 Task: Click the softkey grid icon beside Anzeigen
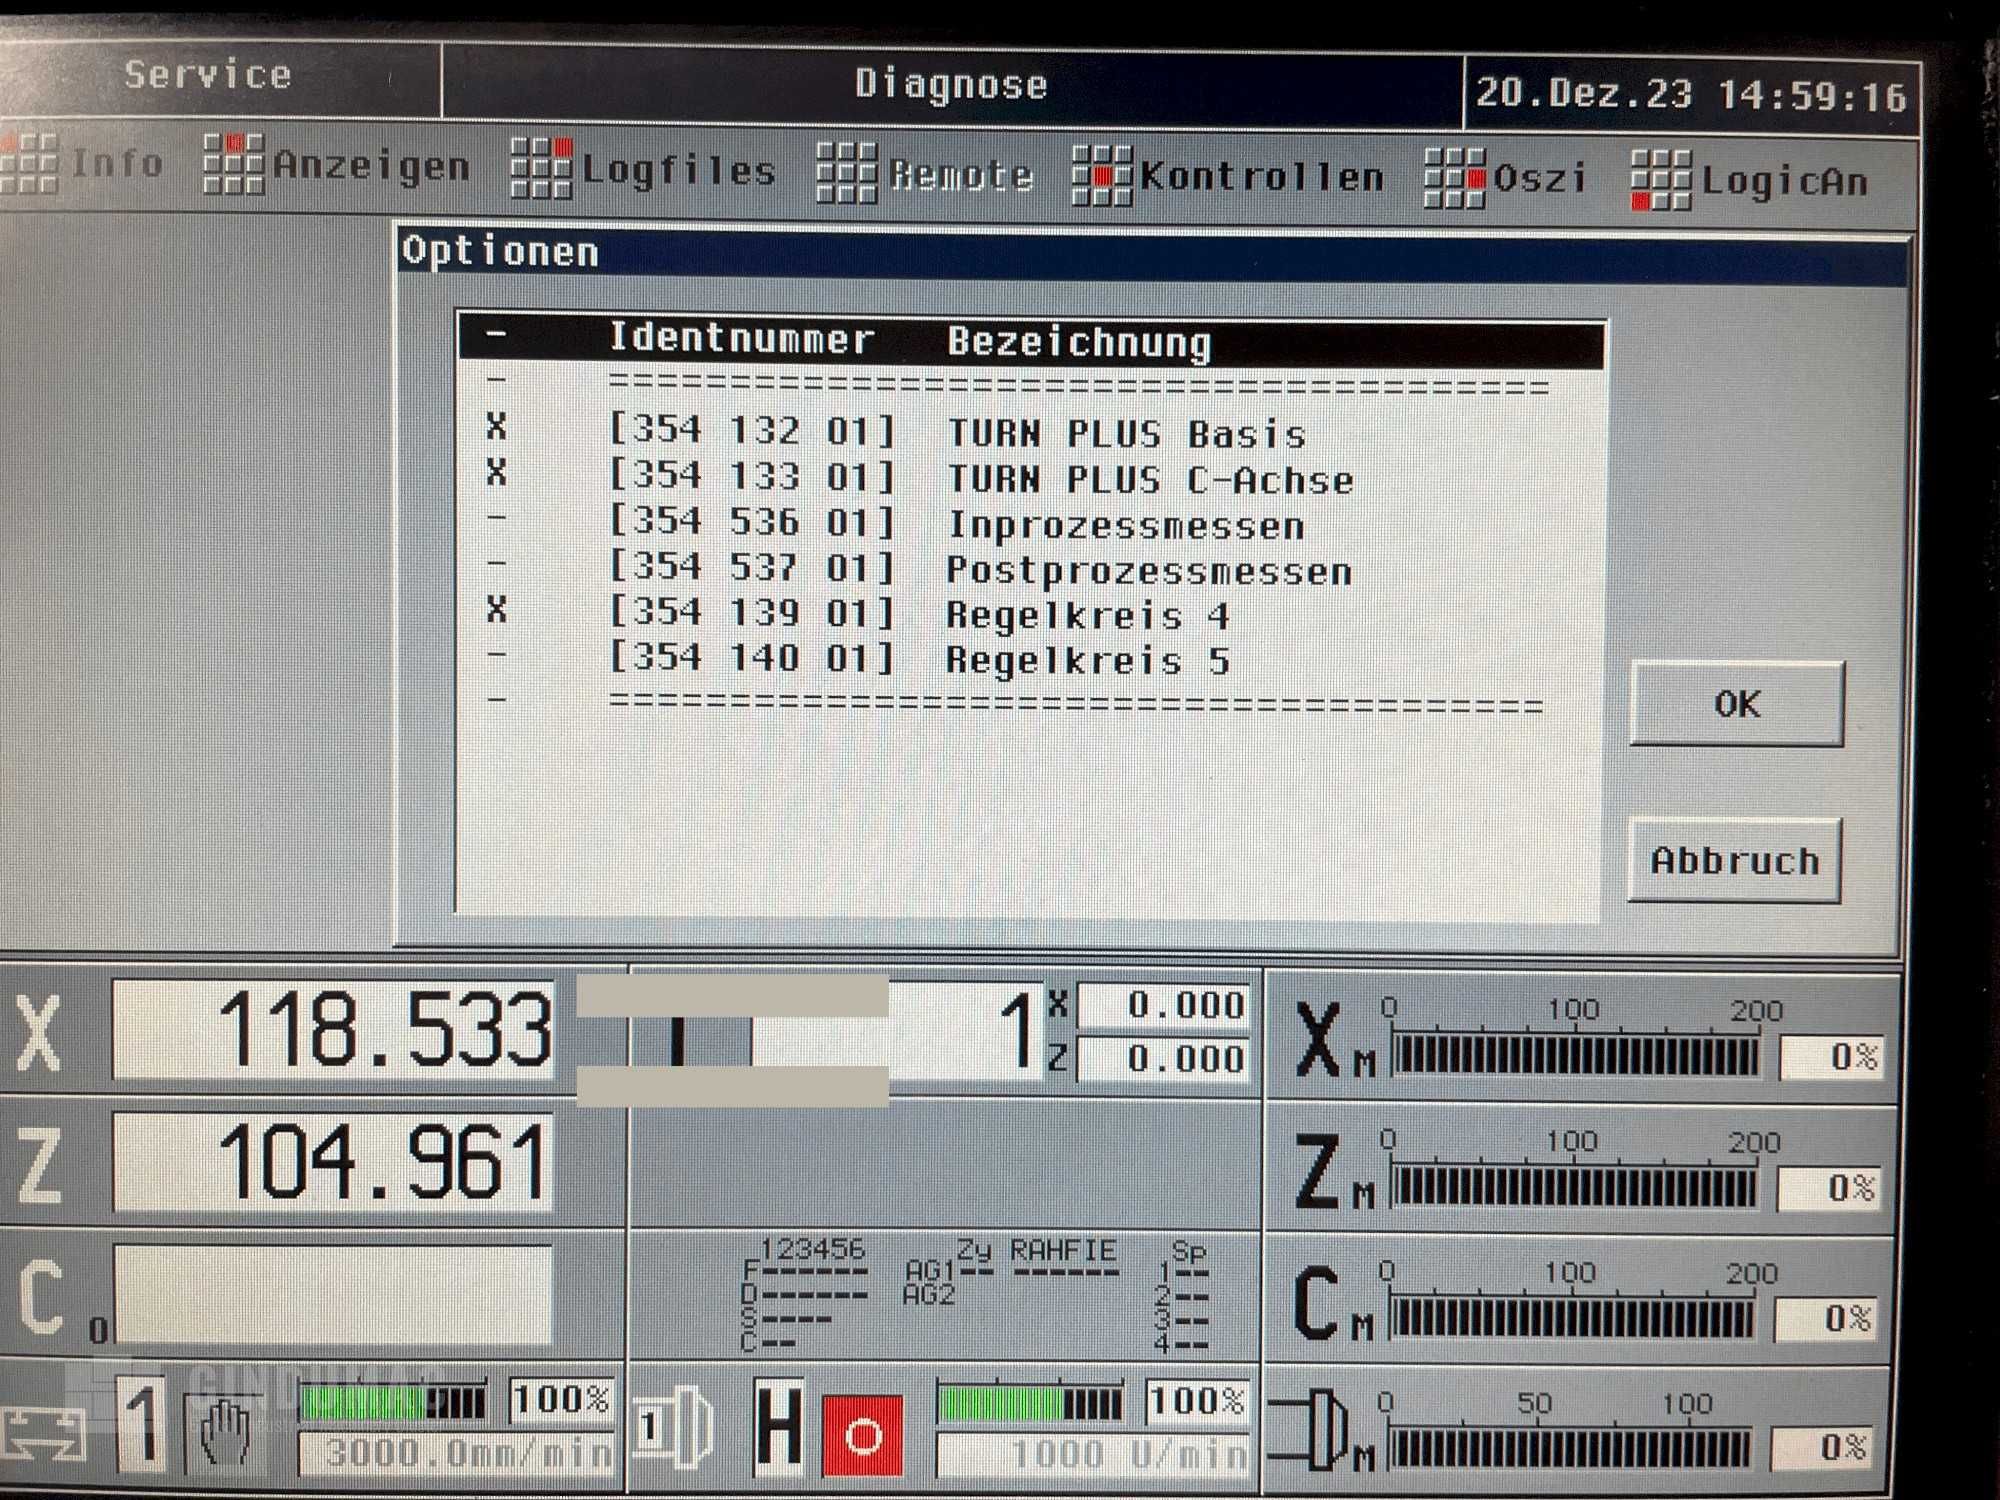tap(234, 163)
